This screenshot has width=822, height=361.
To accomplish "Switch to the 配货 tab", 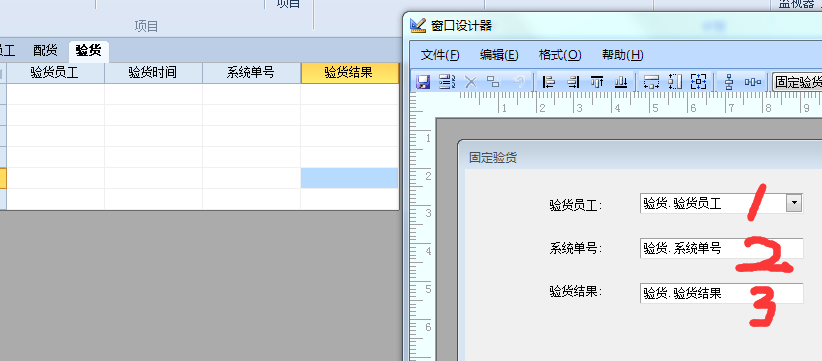I will (45, 51).
